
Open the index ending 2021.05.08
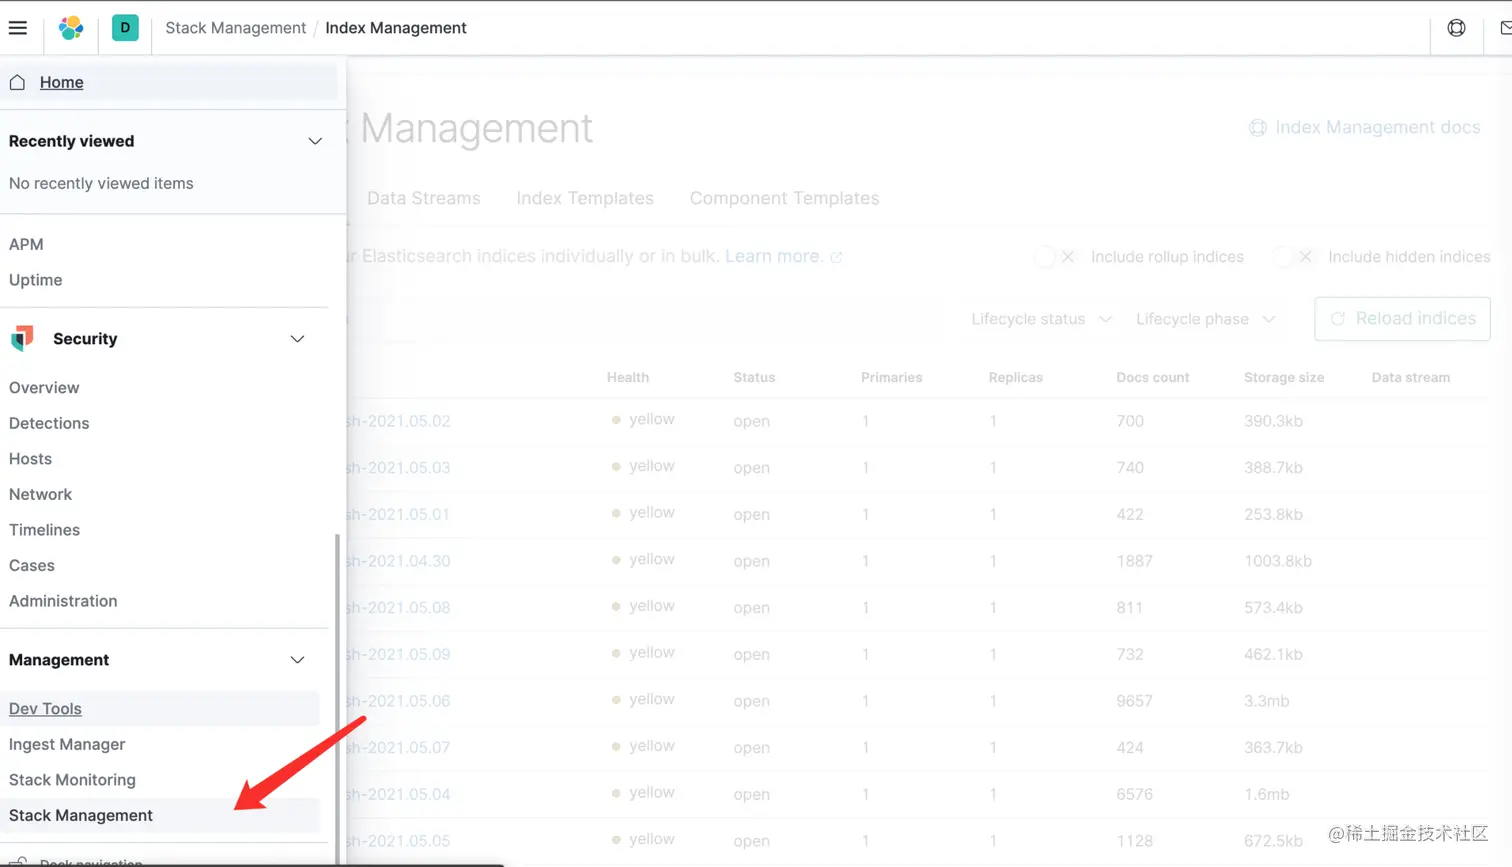[x=398, y=608]
